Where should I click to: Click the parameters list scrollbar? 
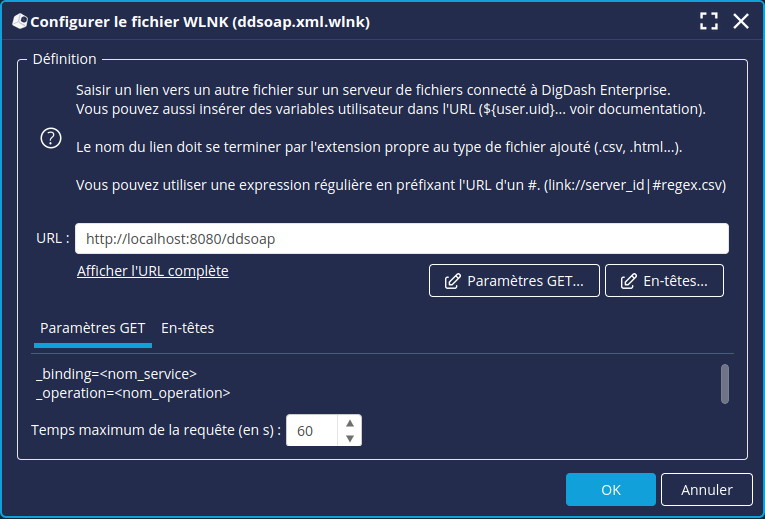725,382
